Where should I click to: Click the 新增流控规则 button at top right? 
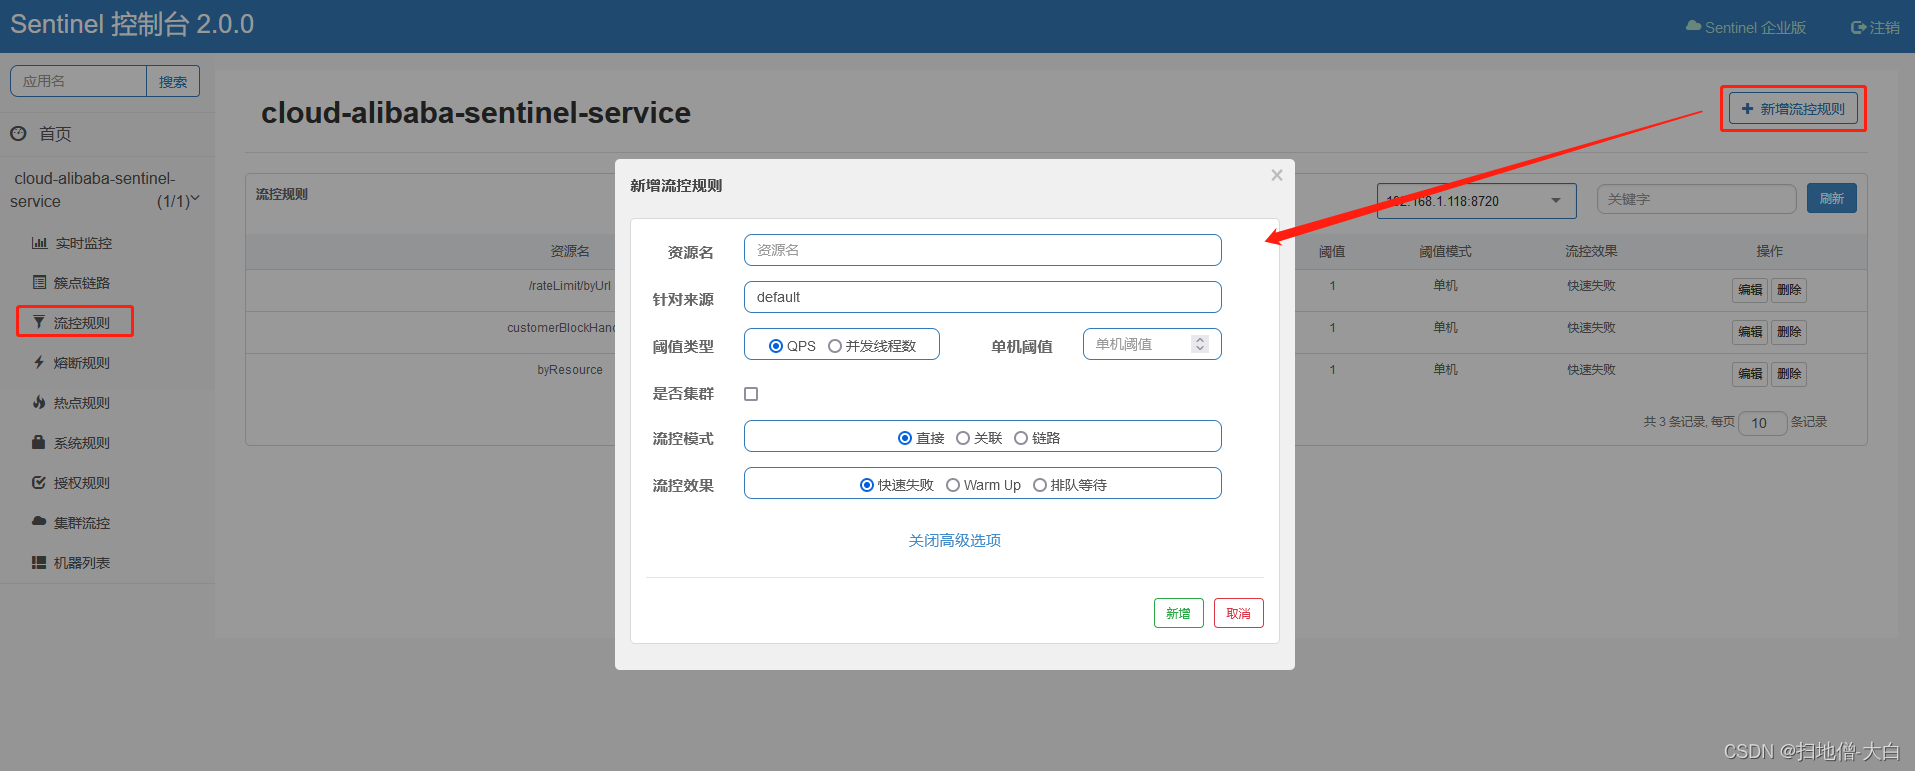(1793, 108)
